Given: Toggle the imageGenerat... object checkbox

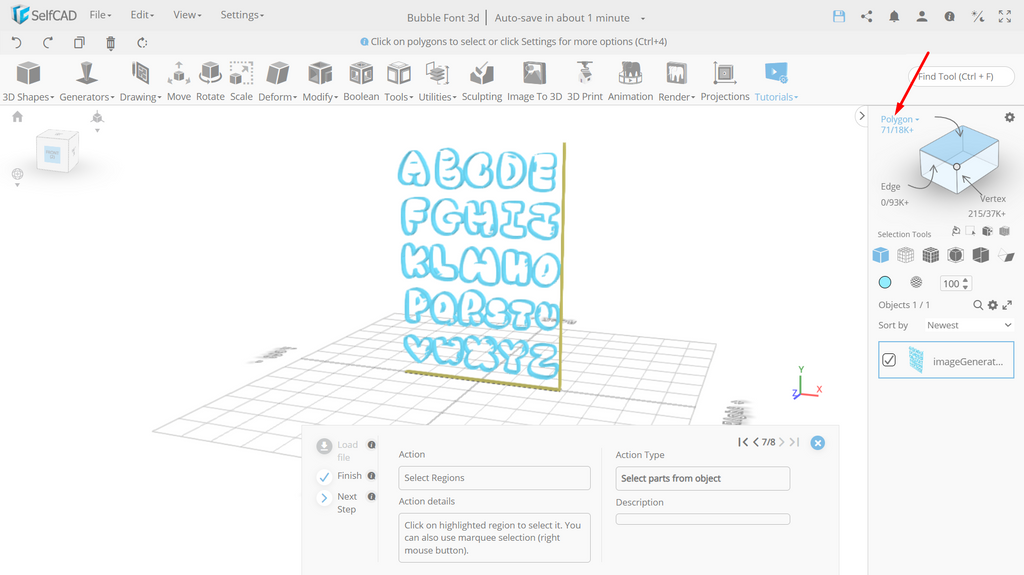Looking at the screenshot, I should [889, 360].
